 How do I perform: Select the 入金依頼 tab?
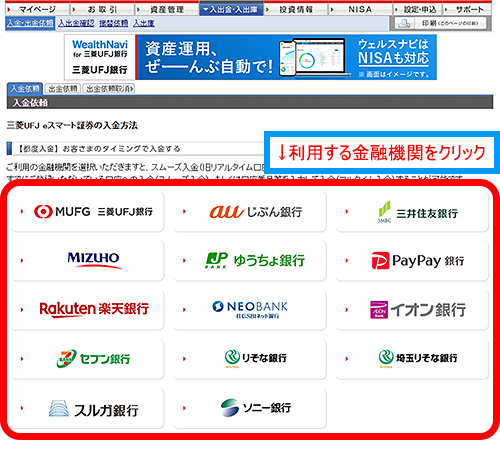[25, 89]
